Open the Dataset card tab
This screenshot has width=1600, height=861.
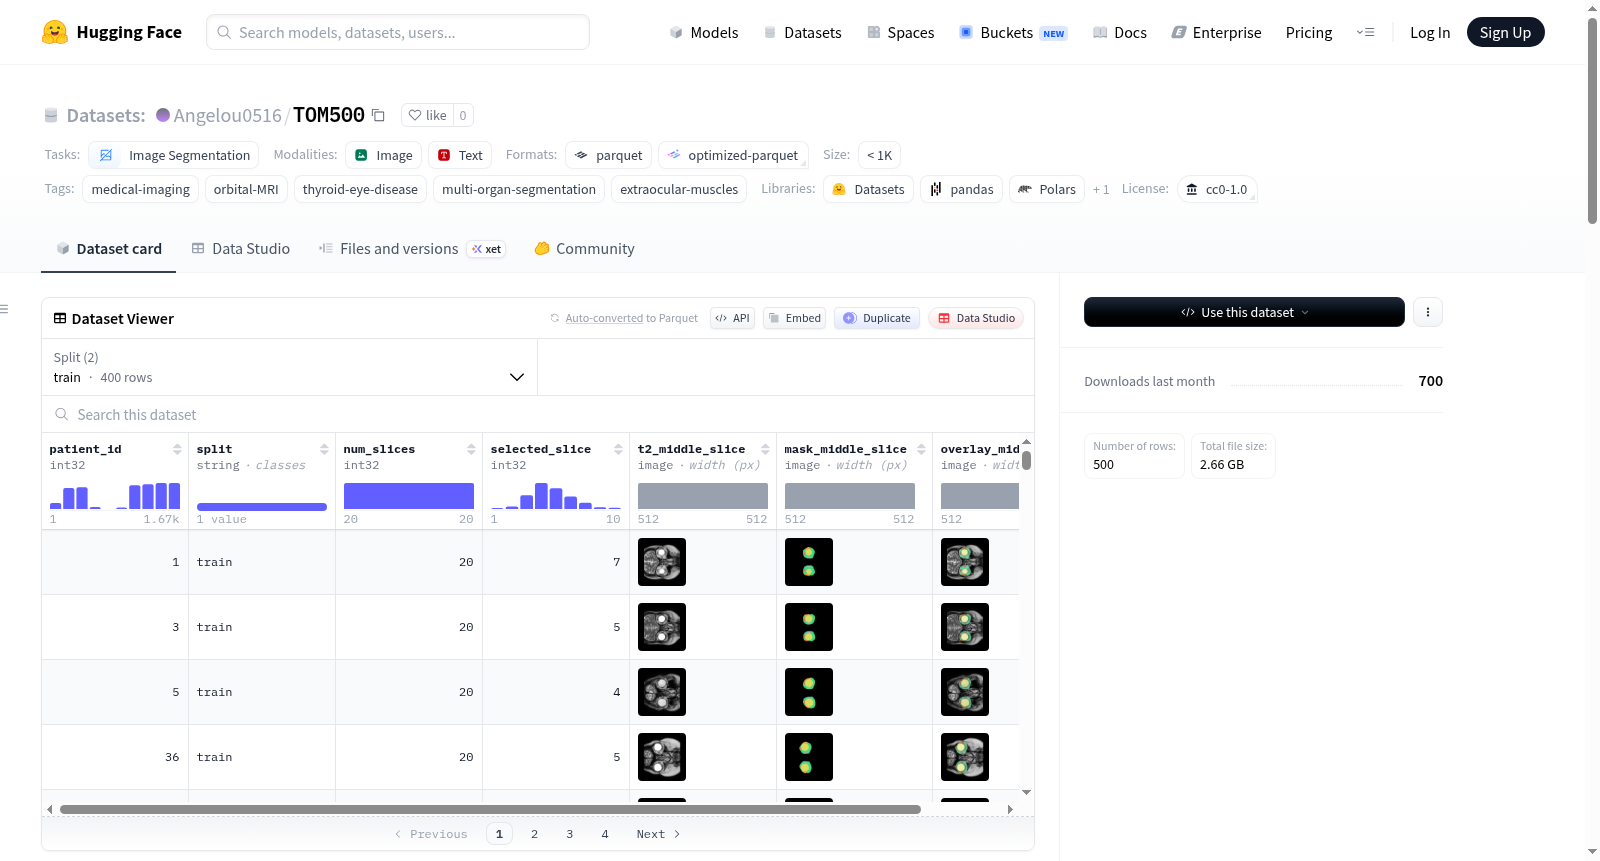[109, 249]
